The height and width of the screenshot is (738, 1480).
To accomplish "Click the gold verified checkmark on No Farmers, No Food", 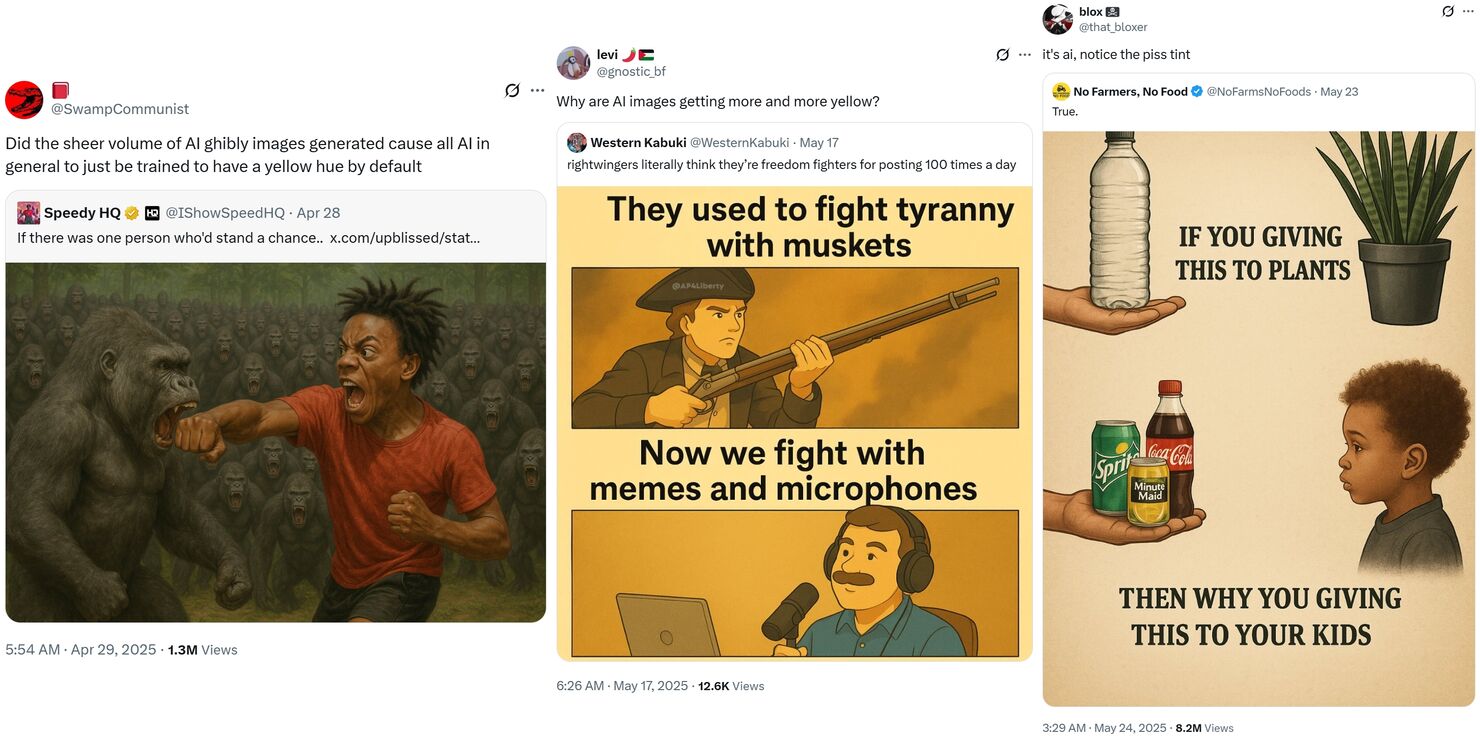I will click(x=1196, y=90).
